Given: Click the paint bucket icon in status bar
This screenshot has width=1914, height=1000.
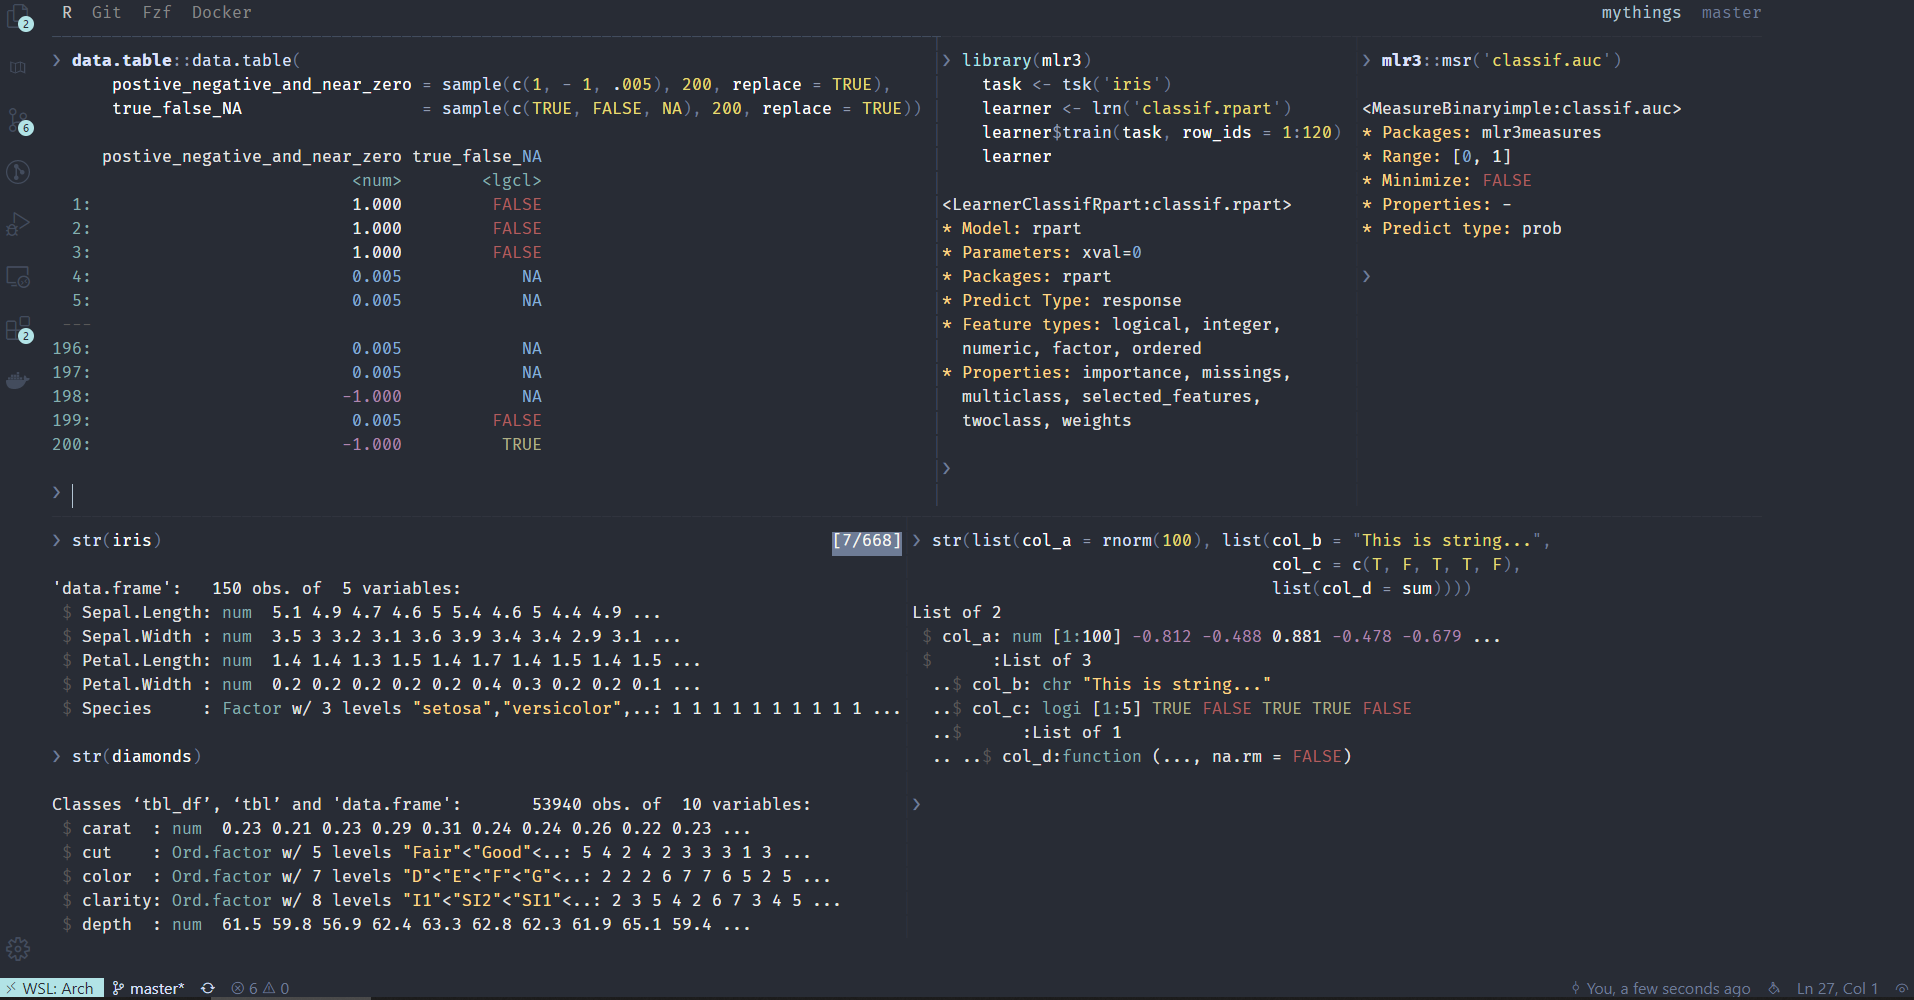Looking at the screenshot, I should coord(1774,988).
